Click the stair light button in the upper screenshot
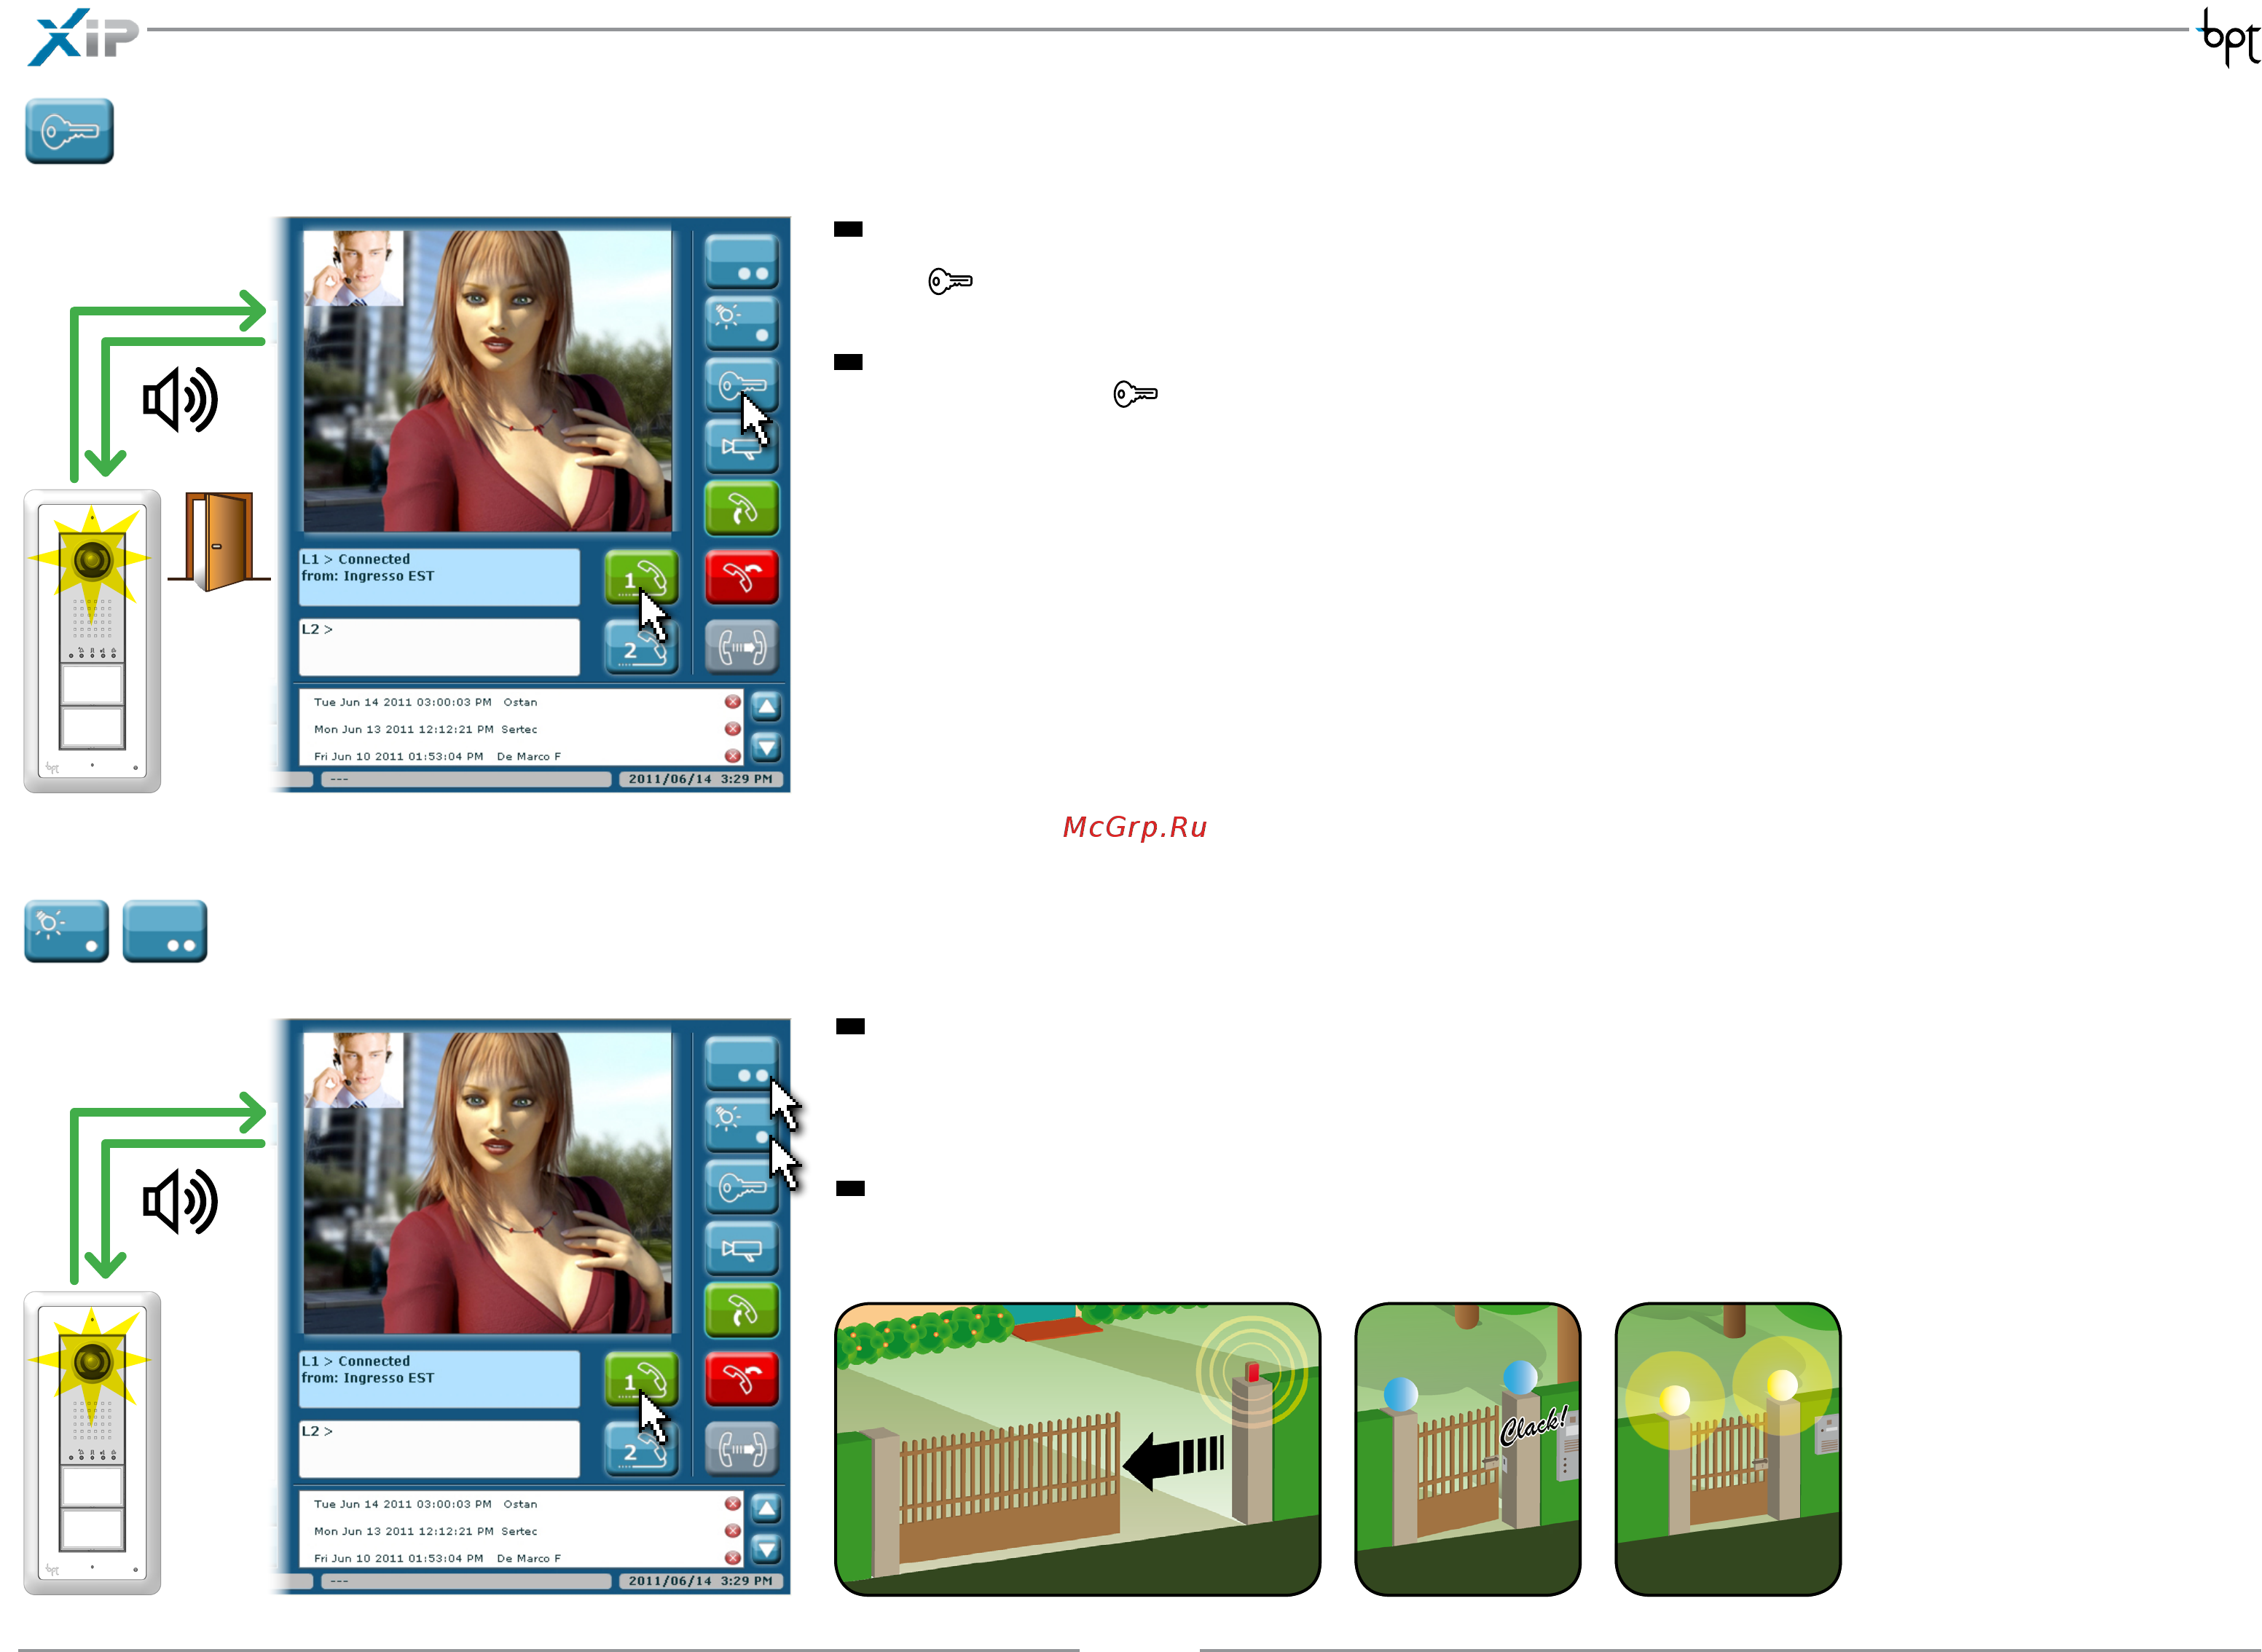 tap(741, 323)
